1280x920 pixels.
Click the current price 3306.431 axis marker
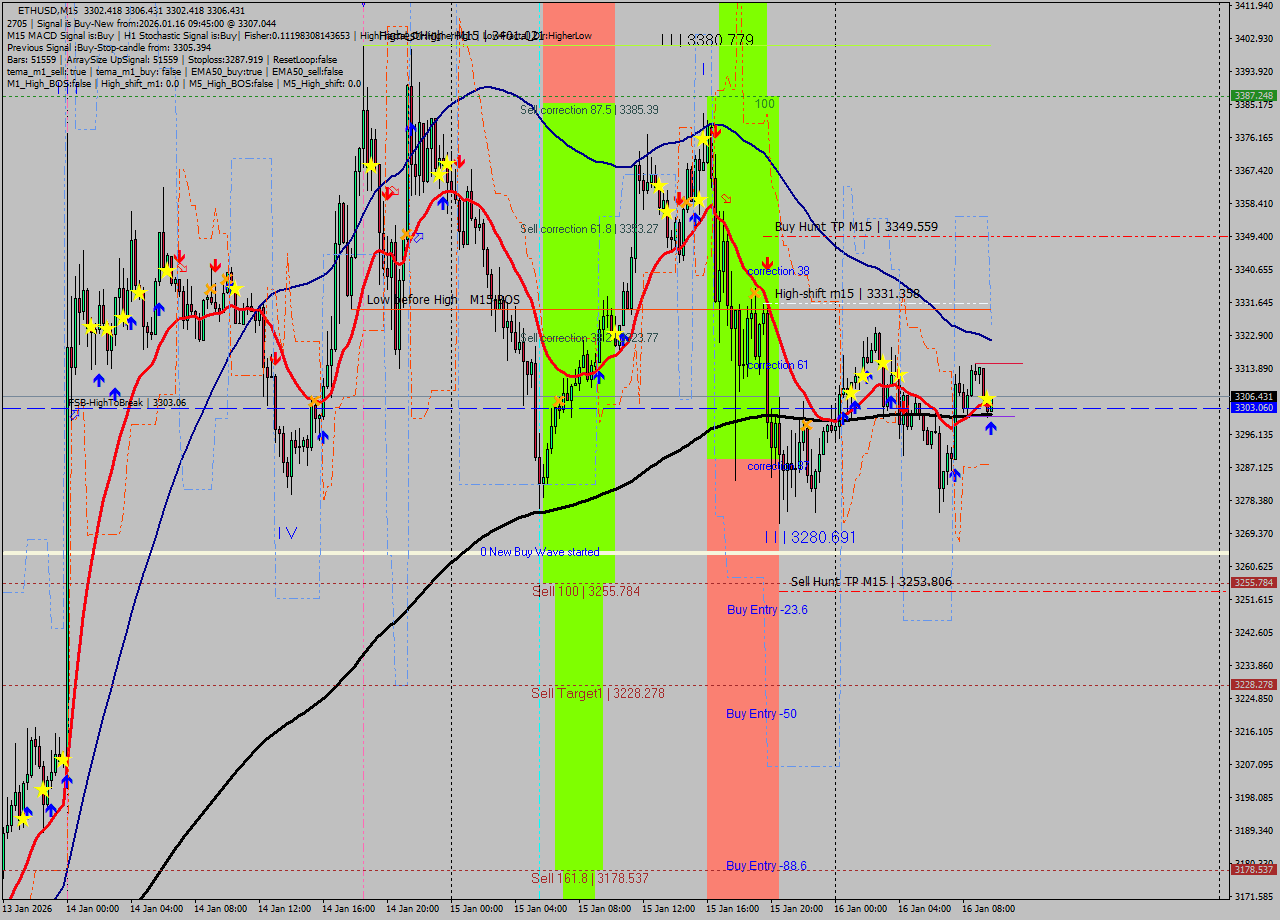(1253, 397)
